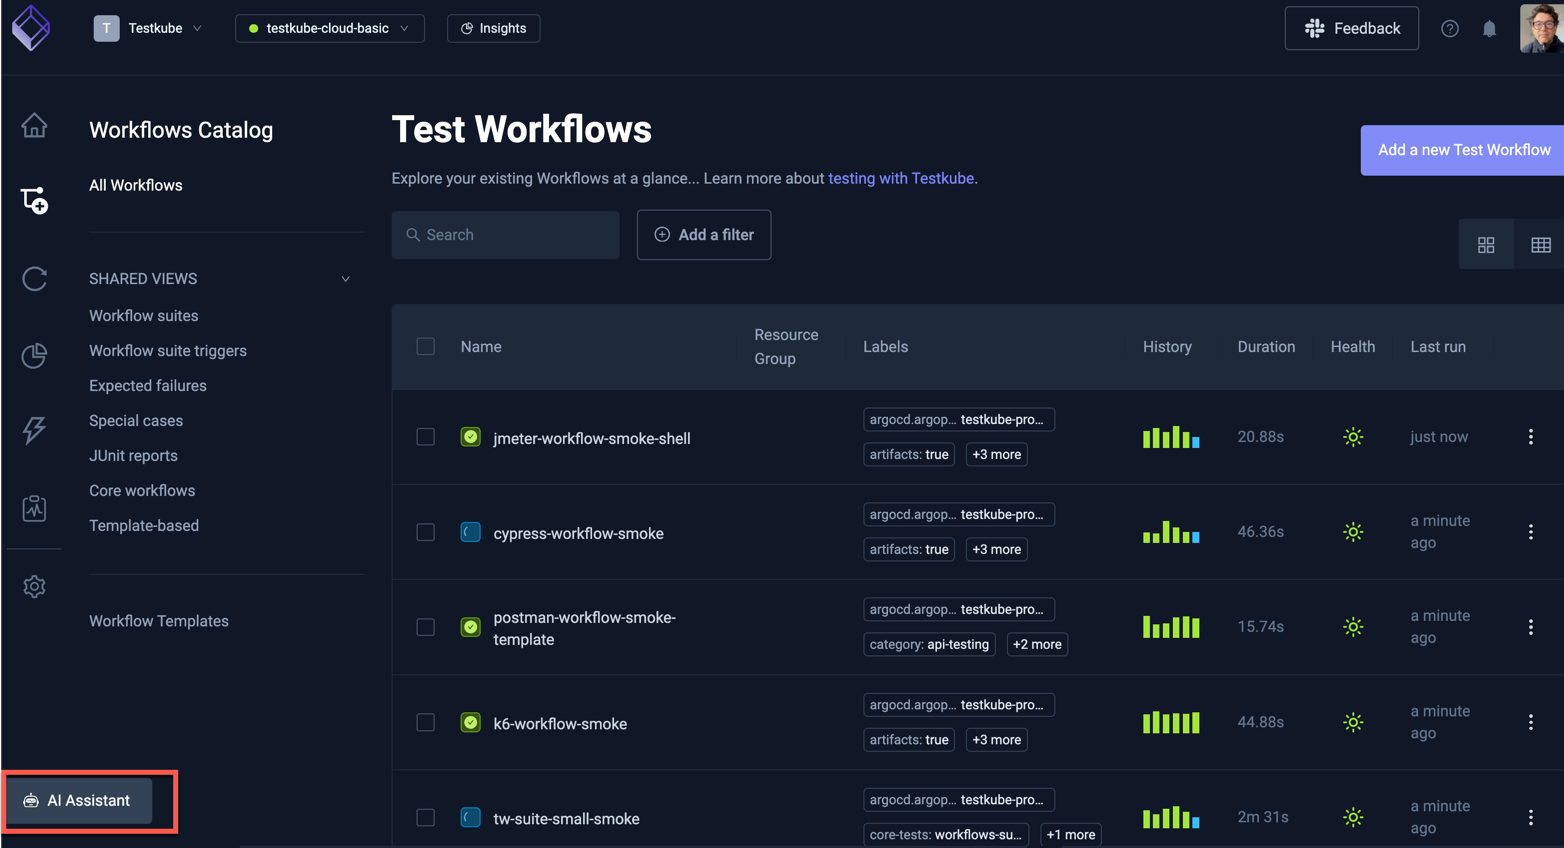The image size is (1564, 848).
Task: Open the Expected failures shared view
Action: [148, 386]
